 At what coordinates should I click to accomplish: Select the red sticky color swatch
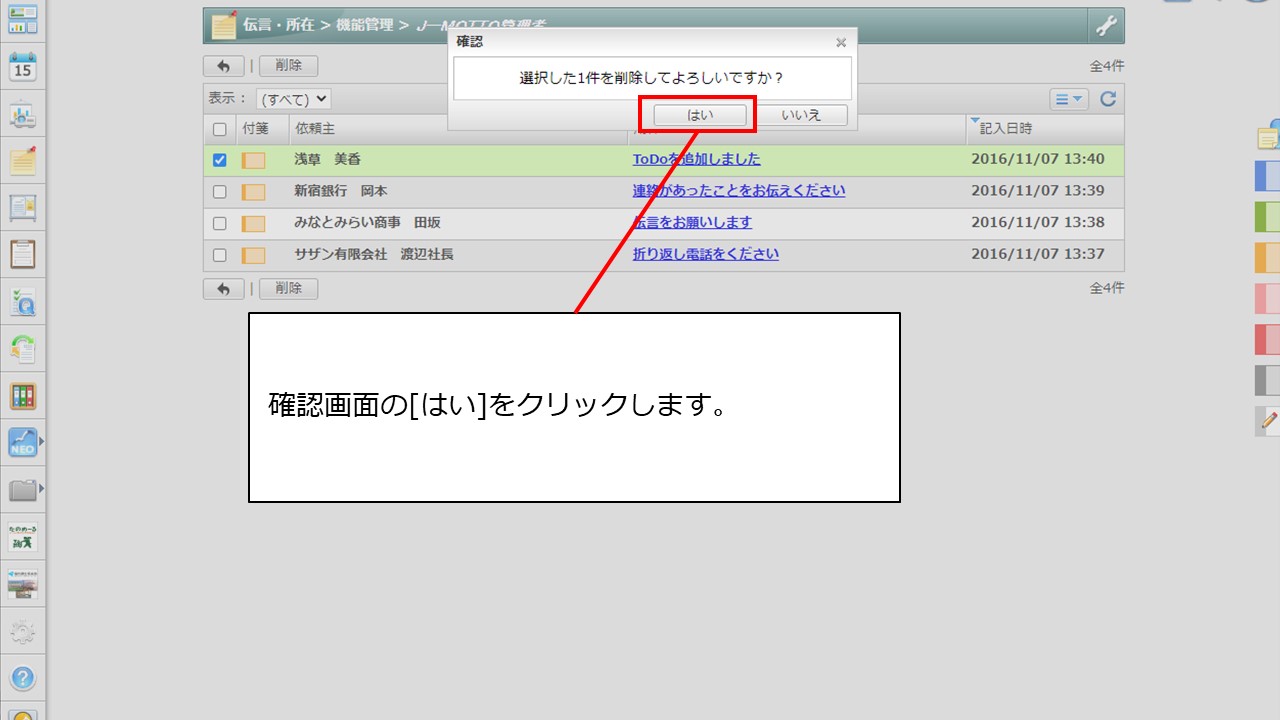1268,340
